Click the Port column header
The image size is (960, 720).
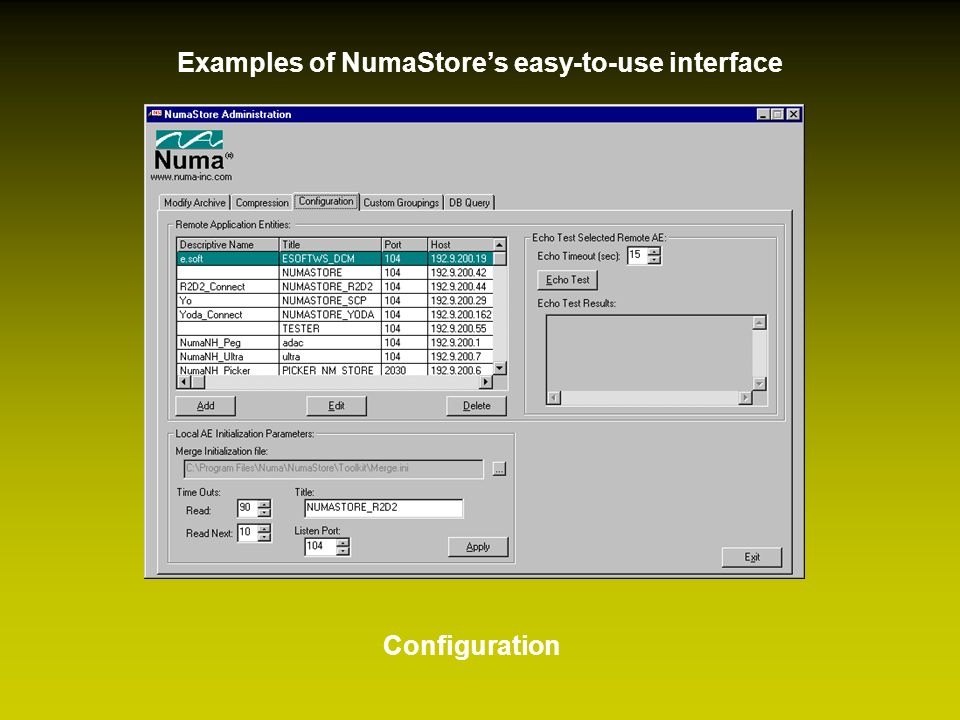[x=404, y=244]
